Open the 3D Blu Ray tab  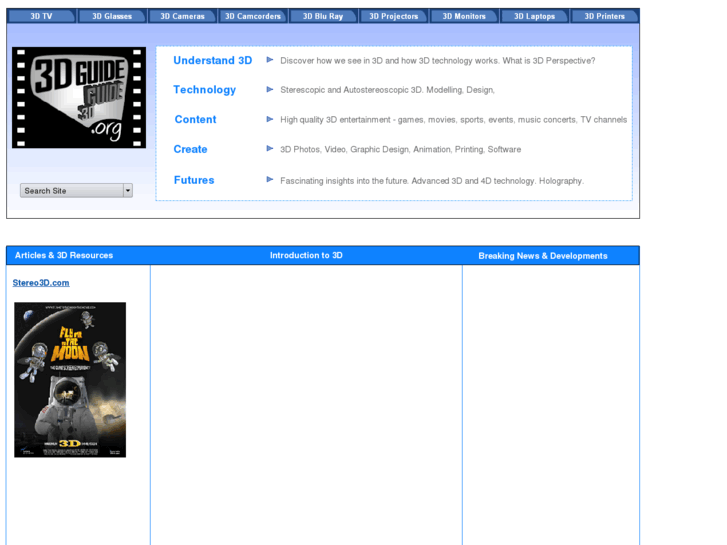pos(323,16)
